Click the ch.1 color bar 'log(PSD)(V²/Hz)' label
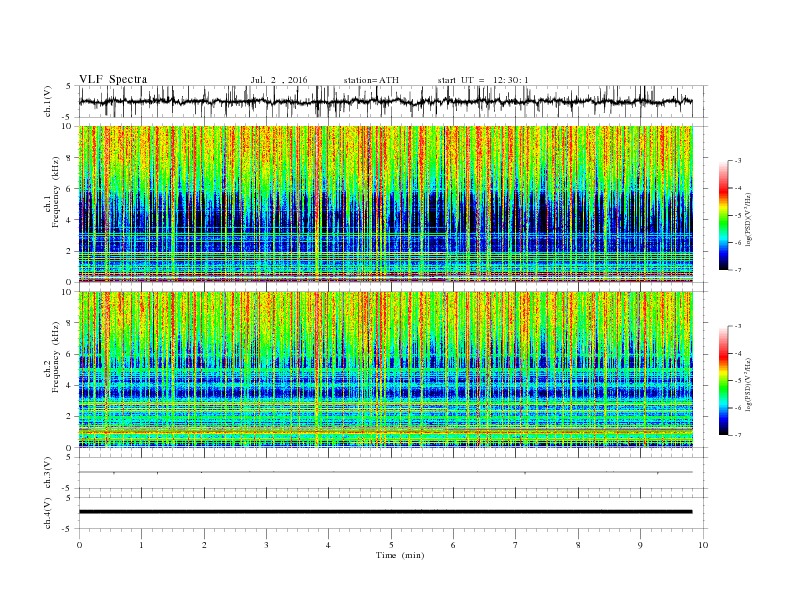The height and width of the screenshot is (612, 792). (x=748, y=219)
